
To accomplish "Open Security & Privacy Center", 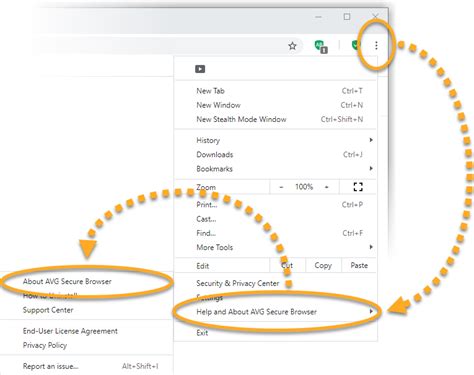I will (276, 283).
